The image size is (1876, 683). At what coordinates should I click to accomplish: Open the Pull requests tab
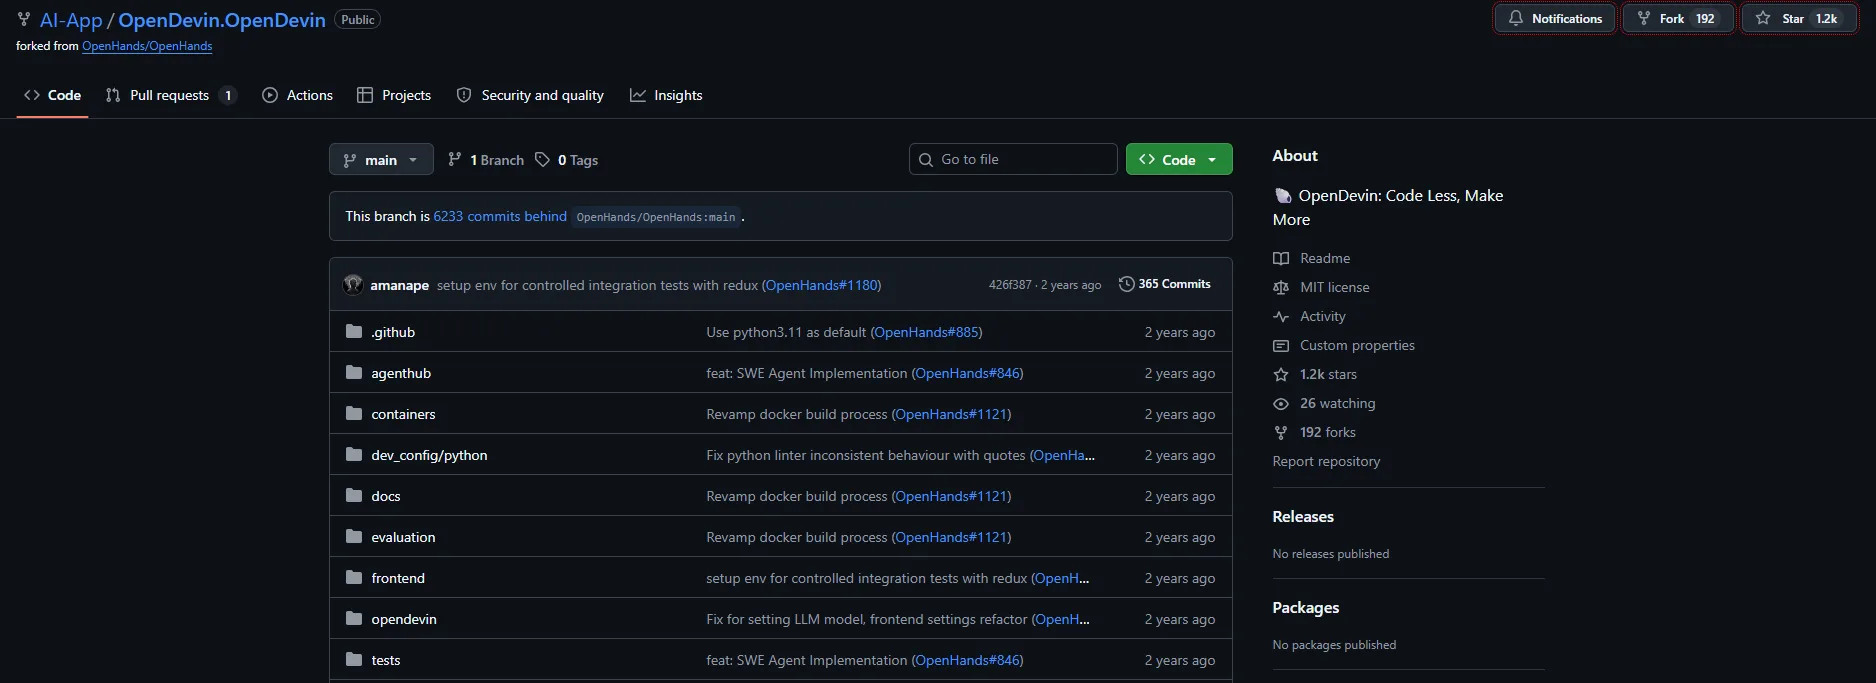pos(170,95)
